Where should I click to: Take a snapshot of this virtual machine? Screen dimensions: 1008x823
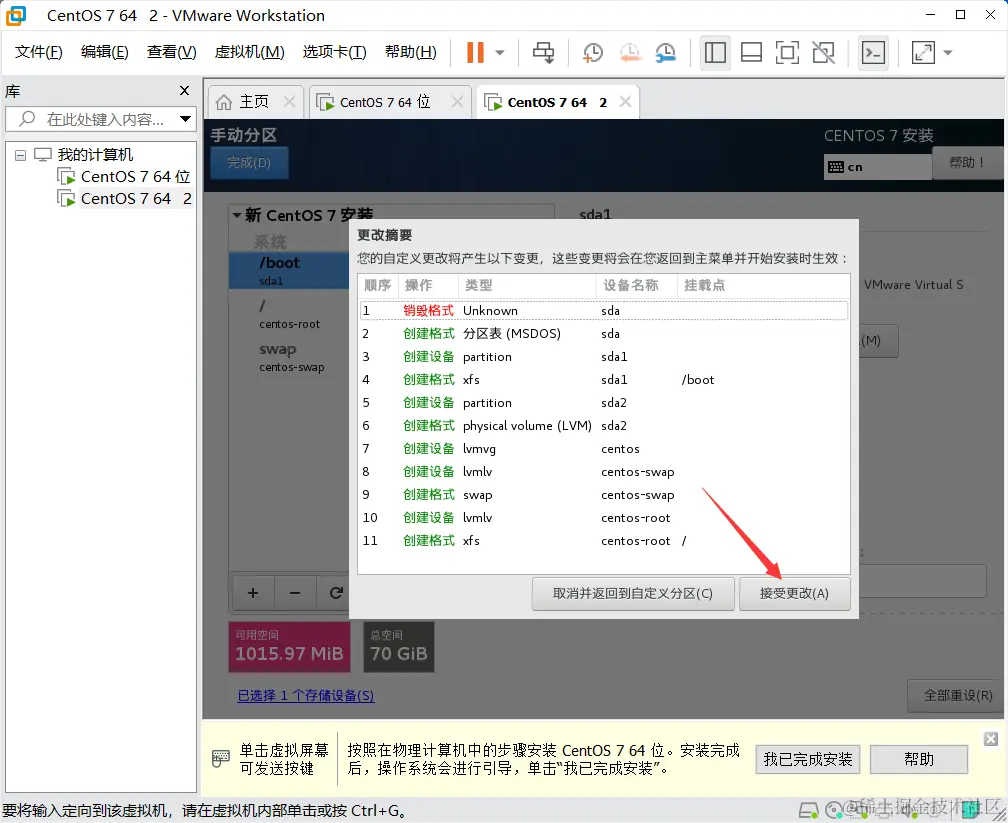click(592, 52)
